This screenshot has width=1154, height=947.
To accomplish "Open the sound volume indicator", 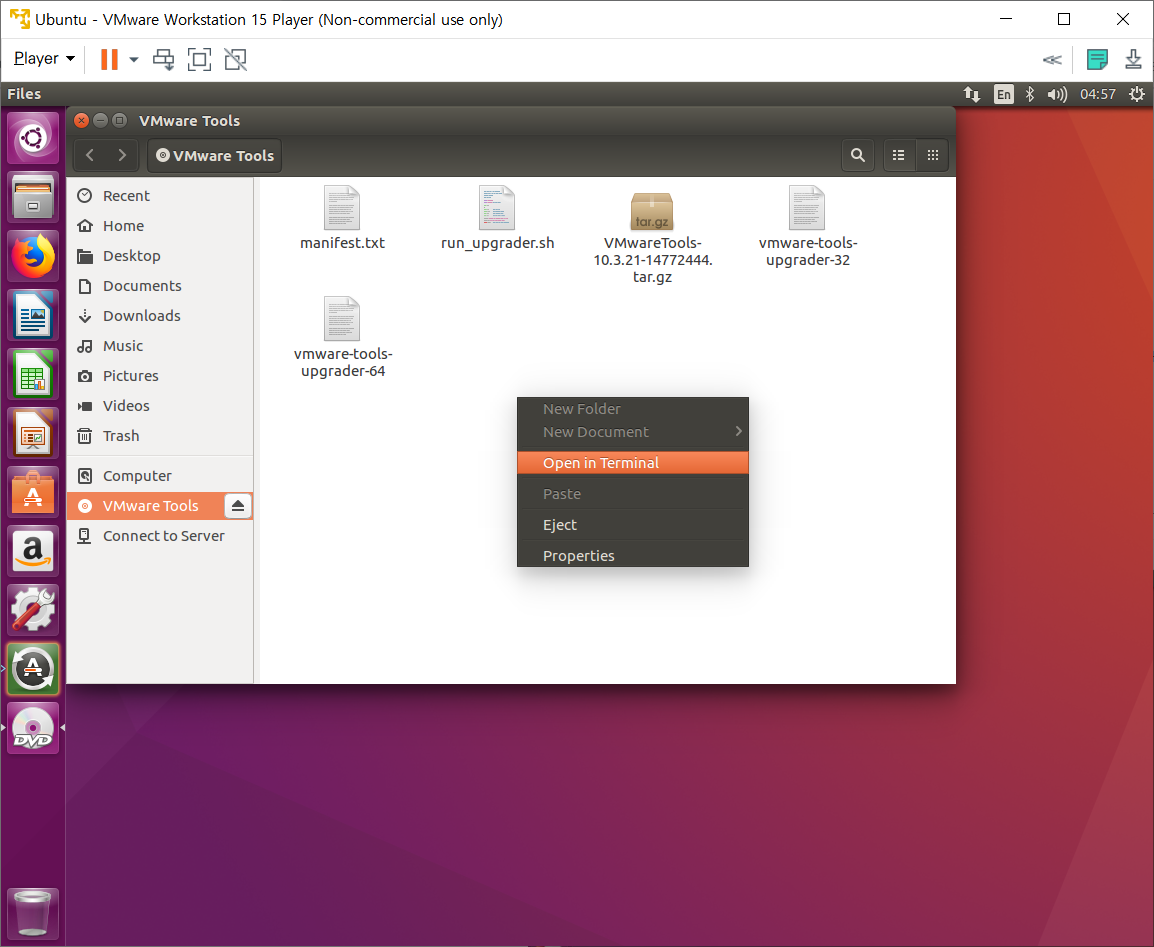I will pos(1057,94).
